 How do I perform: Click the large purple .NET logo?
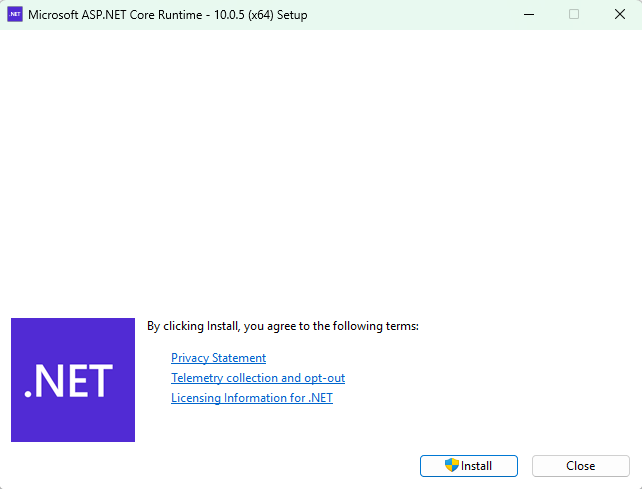[73, 380]
